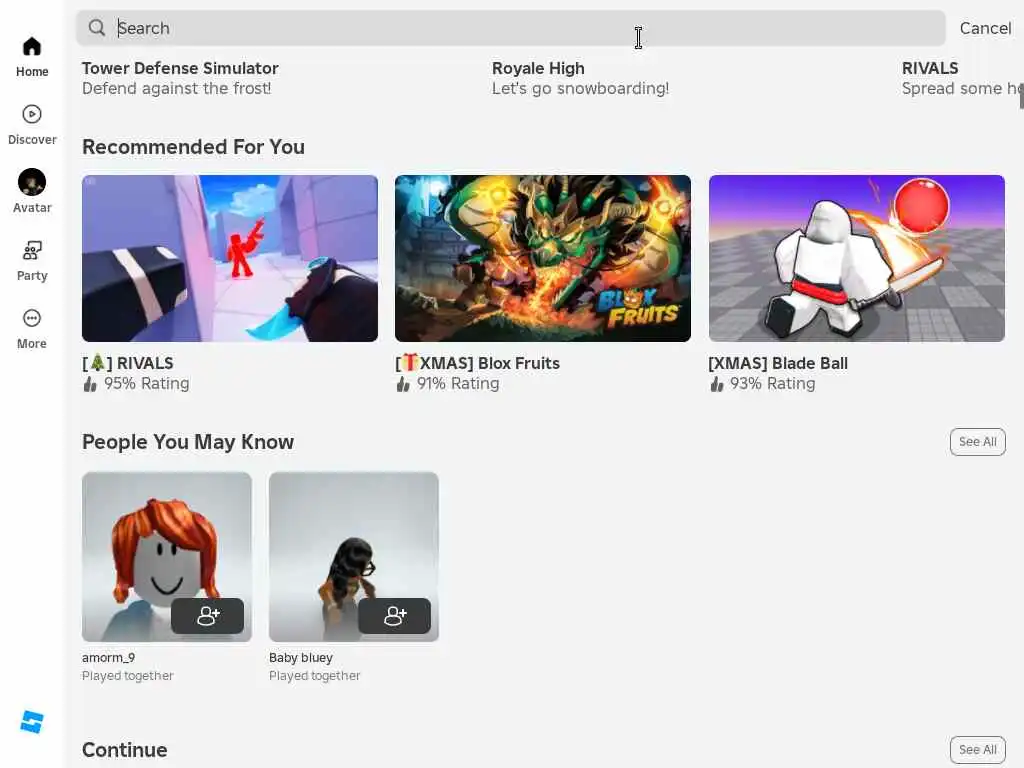This screenshot has width=1024, height=768.
Task: Click the Roblox Studio logo icon in sidebar
Action: click(x=31, y=722)
